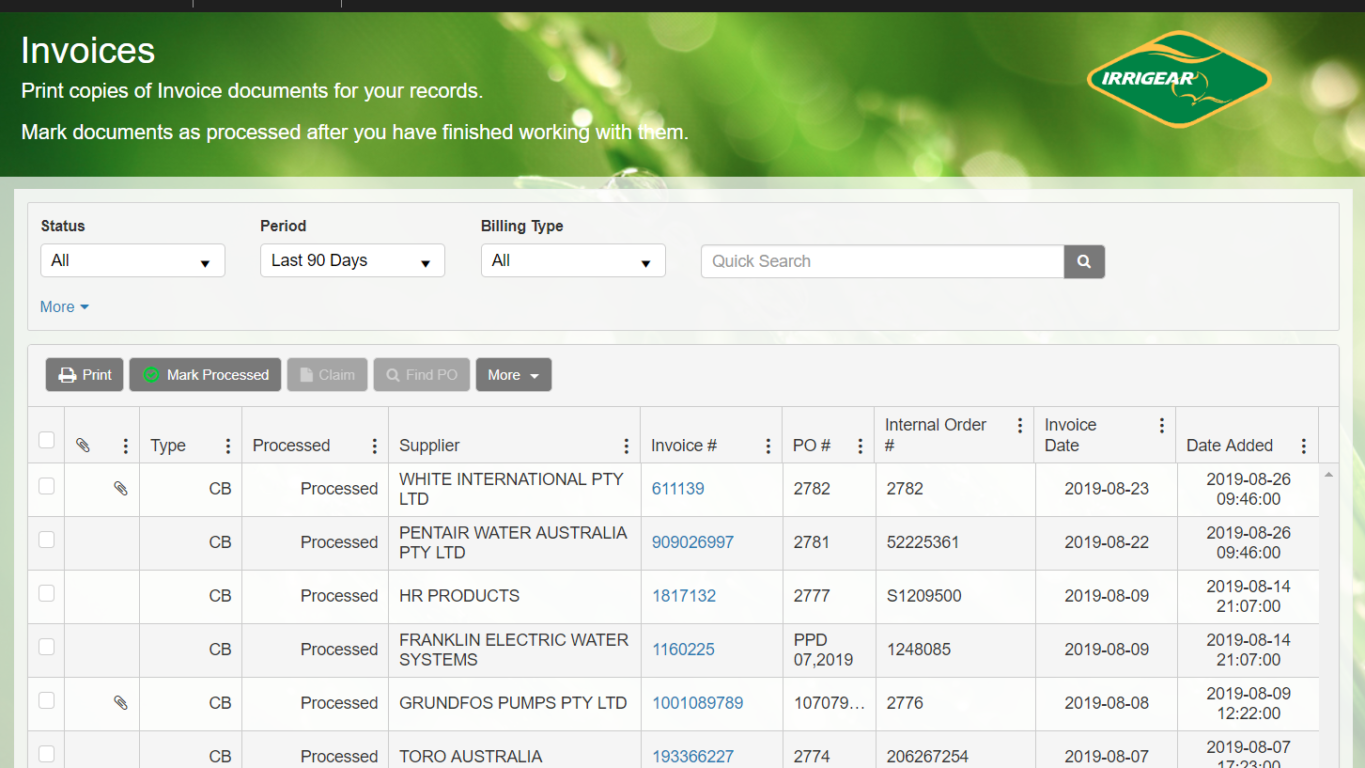This screenshot has height=768, width=1365.
Task: Open attachment paperclip for White International row
Action: 120,489
